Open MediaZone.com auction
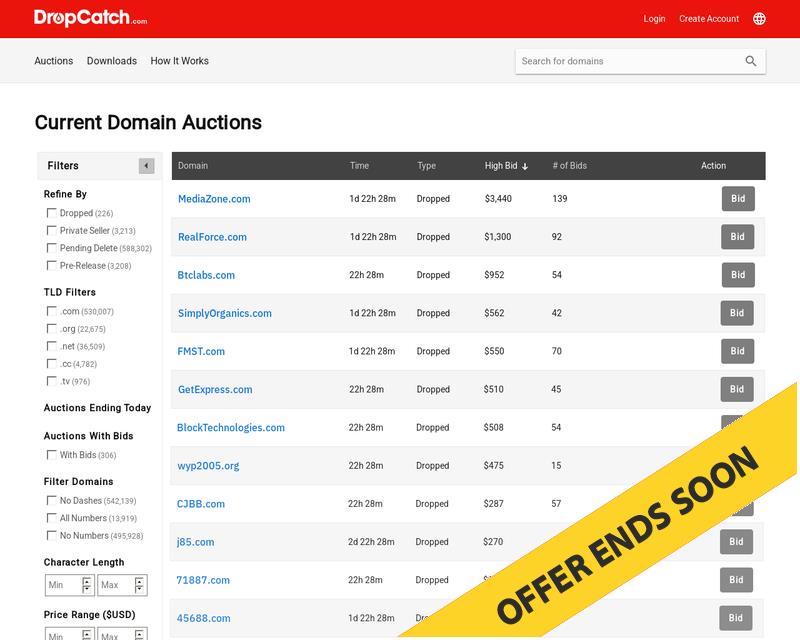 coord(214,199)
